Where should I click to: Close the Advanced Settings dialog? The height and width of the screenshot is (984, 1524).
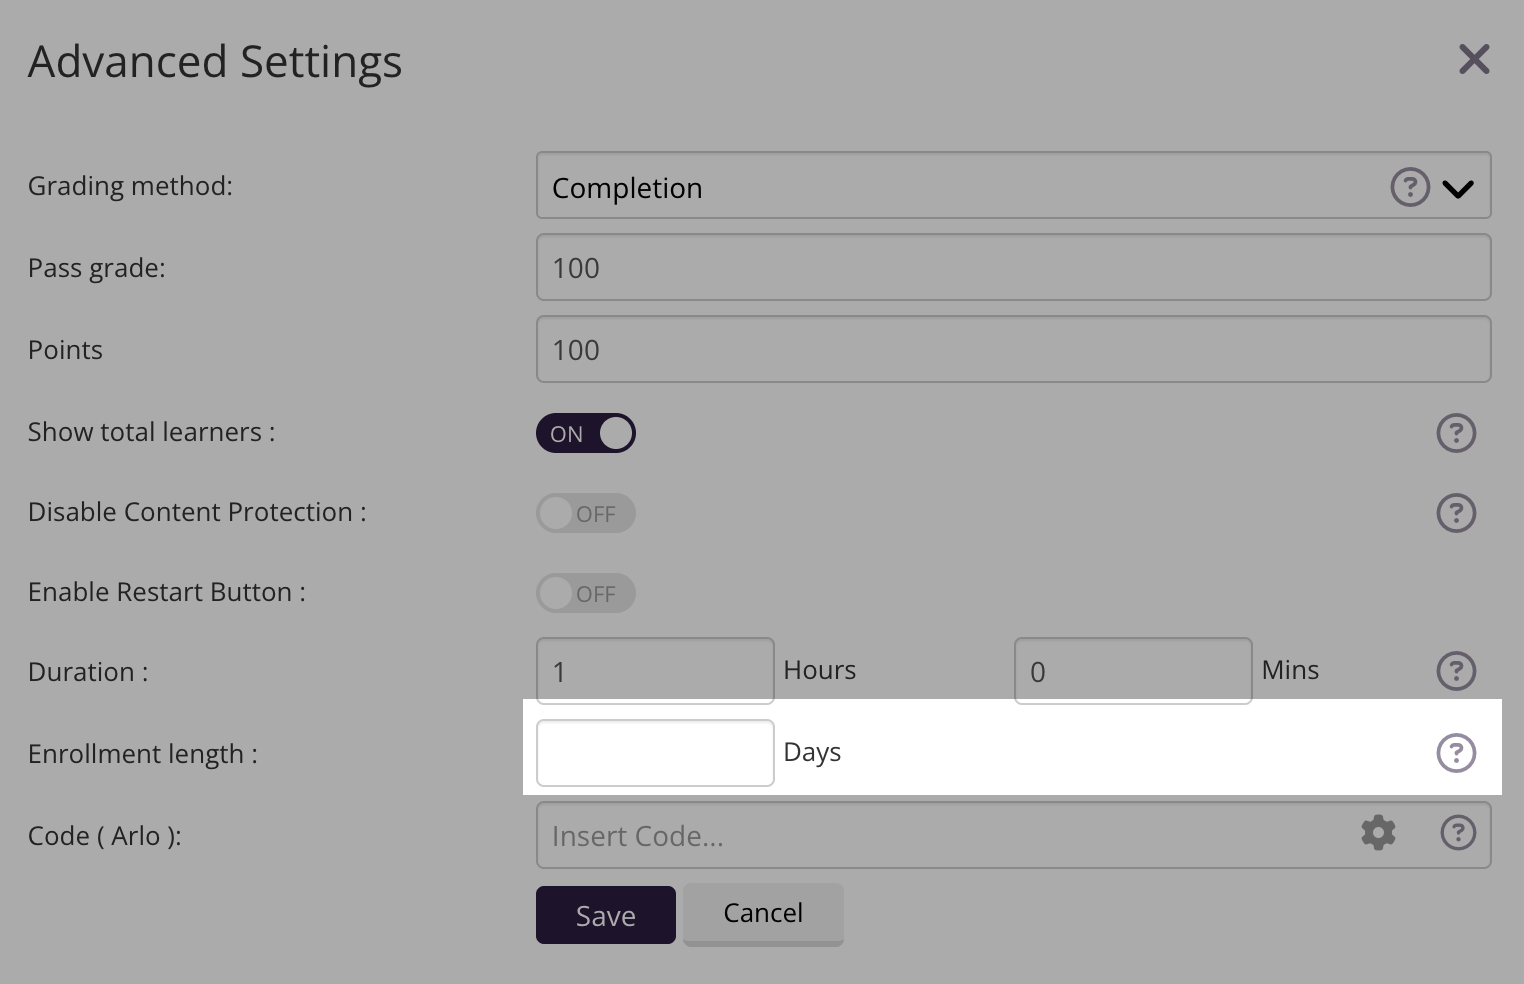click(1474, 60)
